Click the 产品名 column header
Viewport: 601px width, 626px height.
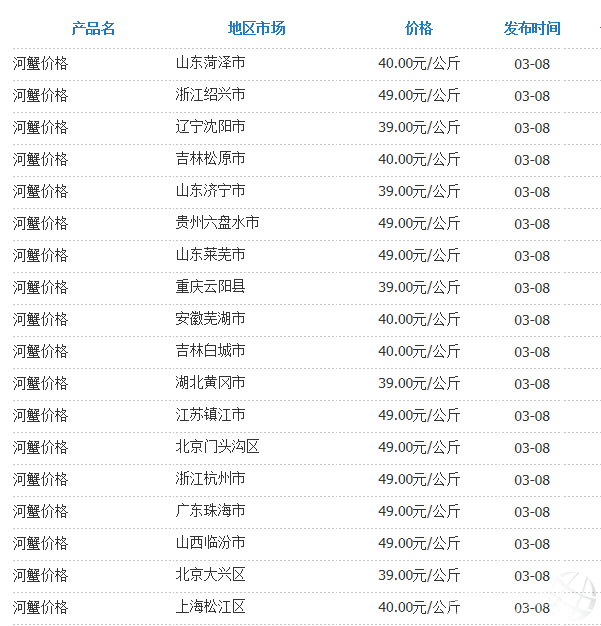coord(93,28)
